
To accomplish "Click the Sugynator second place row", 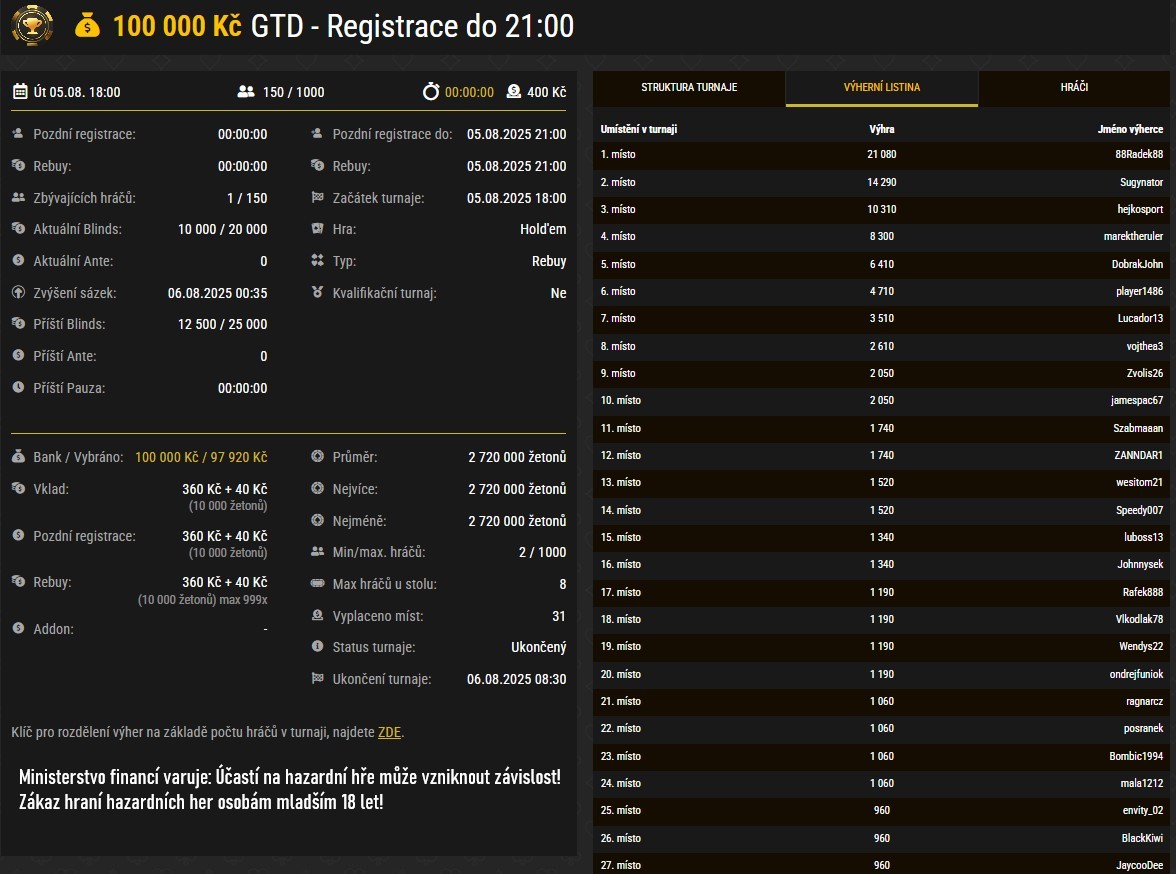I will (881, 183).
